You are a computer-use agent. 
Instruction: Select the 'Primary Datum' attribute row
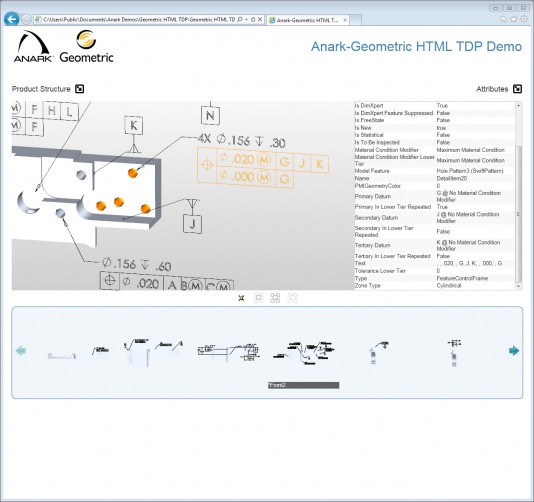434,196
